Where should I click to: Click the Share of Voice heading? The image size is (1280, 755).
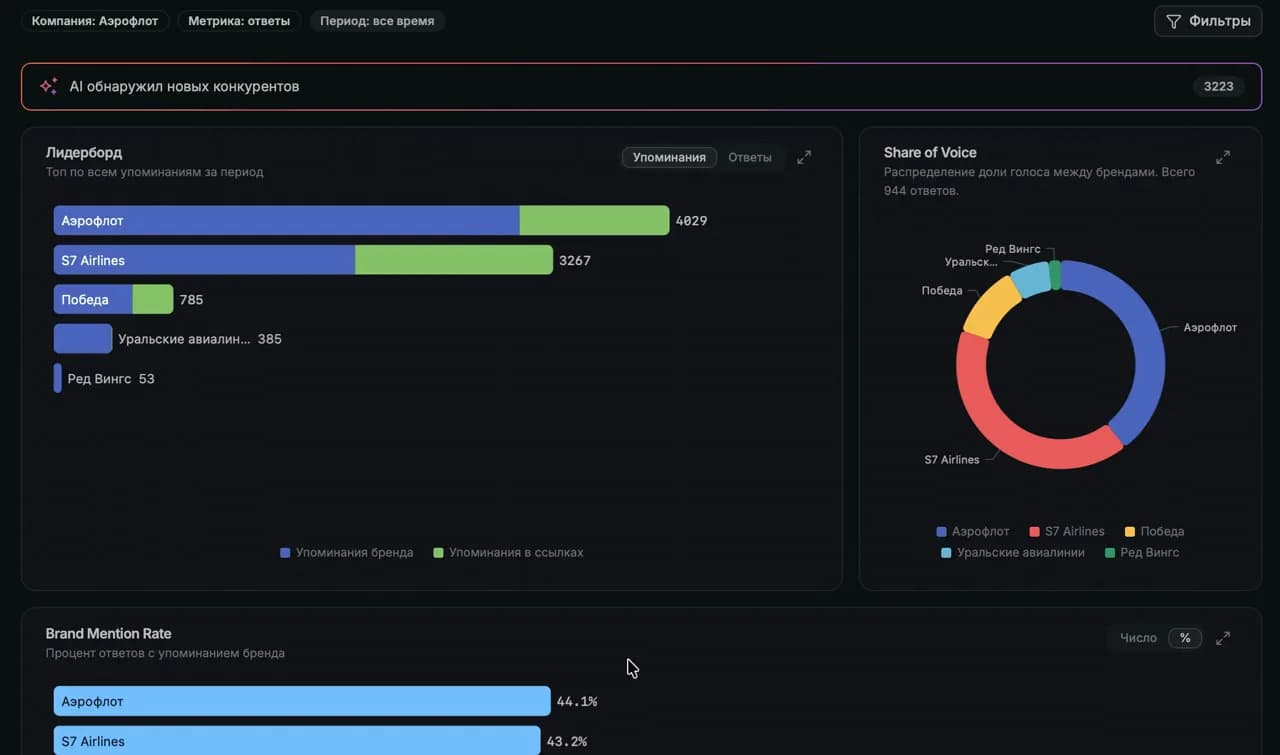click(x=930, y=152)
